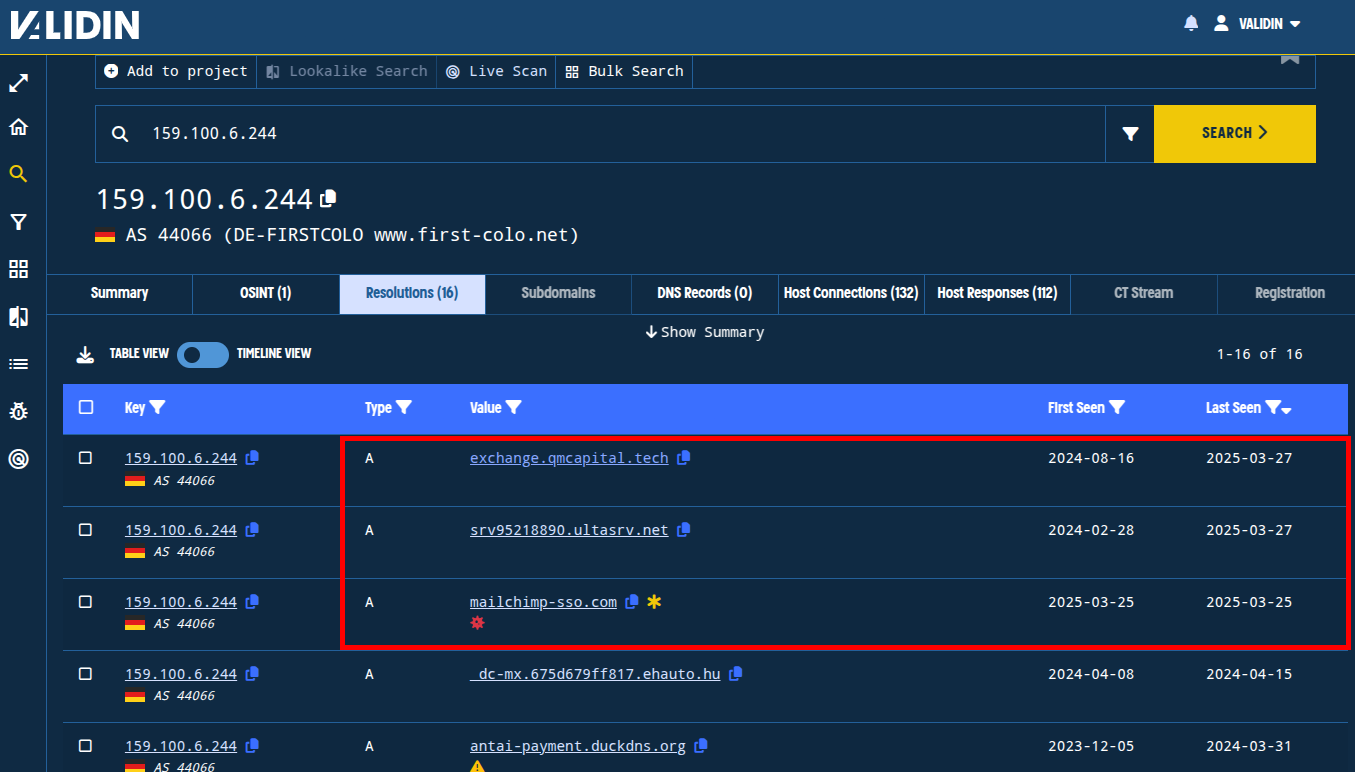Click the search filter funnel beside Search button
The height and width of the screenshot is (772, 1355).
pyautogui.click(x=1130, y=134)
